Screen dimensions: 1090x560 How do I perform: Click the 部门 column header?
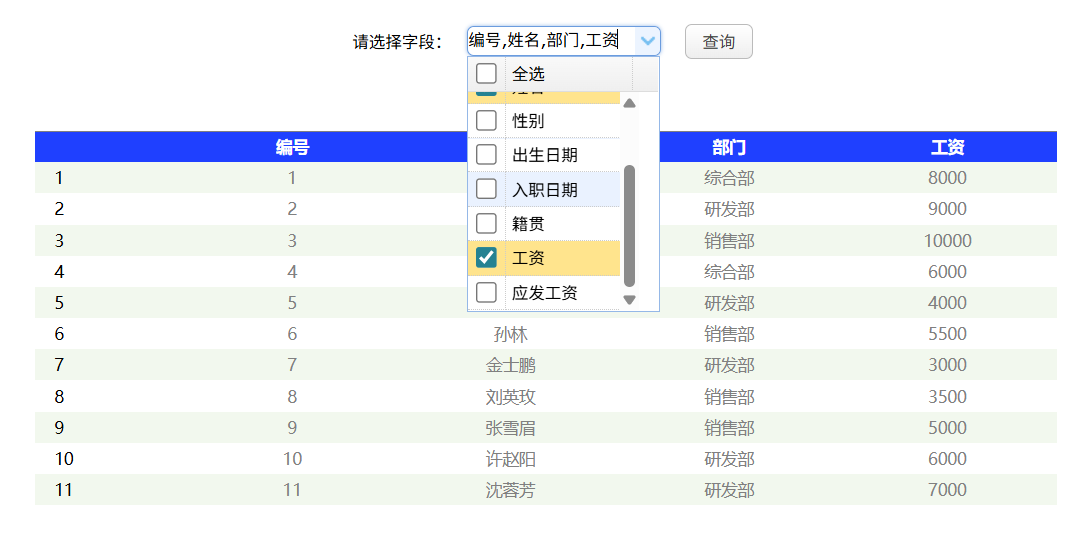(729, 147)
